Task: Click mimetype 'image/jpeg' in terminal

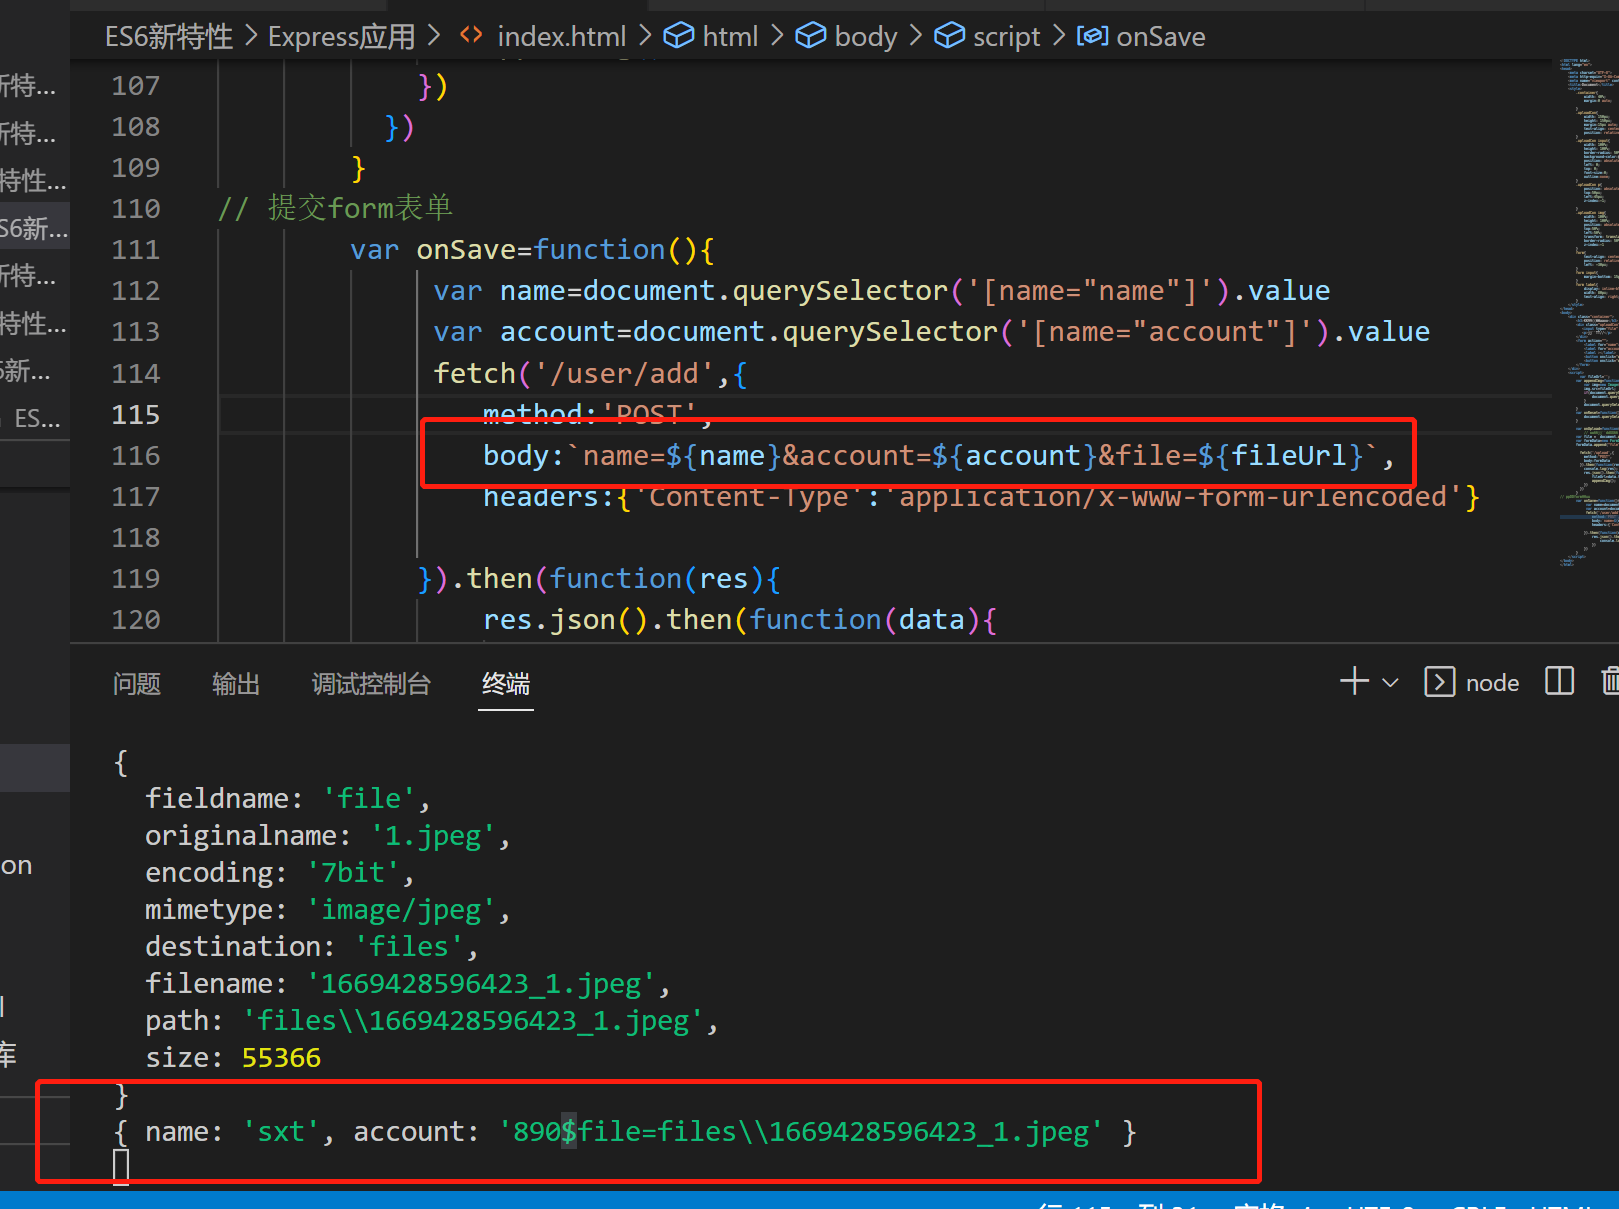Action: 401,910
